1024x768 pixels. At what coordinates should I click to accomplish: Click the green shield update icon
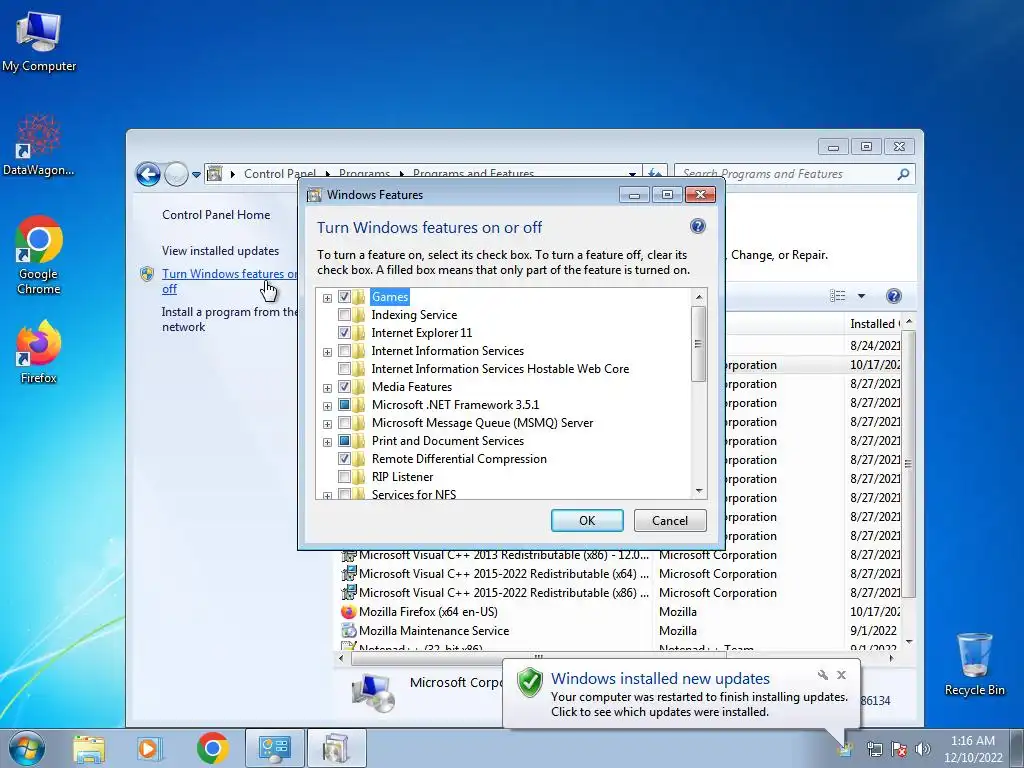[530, 683]
